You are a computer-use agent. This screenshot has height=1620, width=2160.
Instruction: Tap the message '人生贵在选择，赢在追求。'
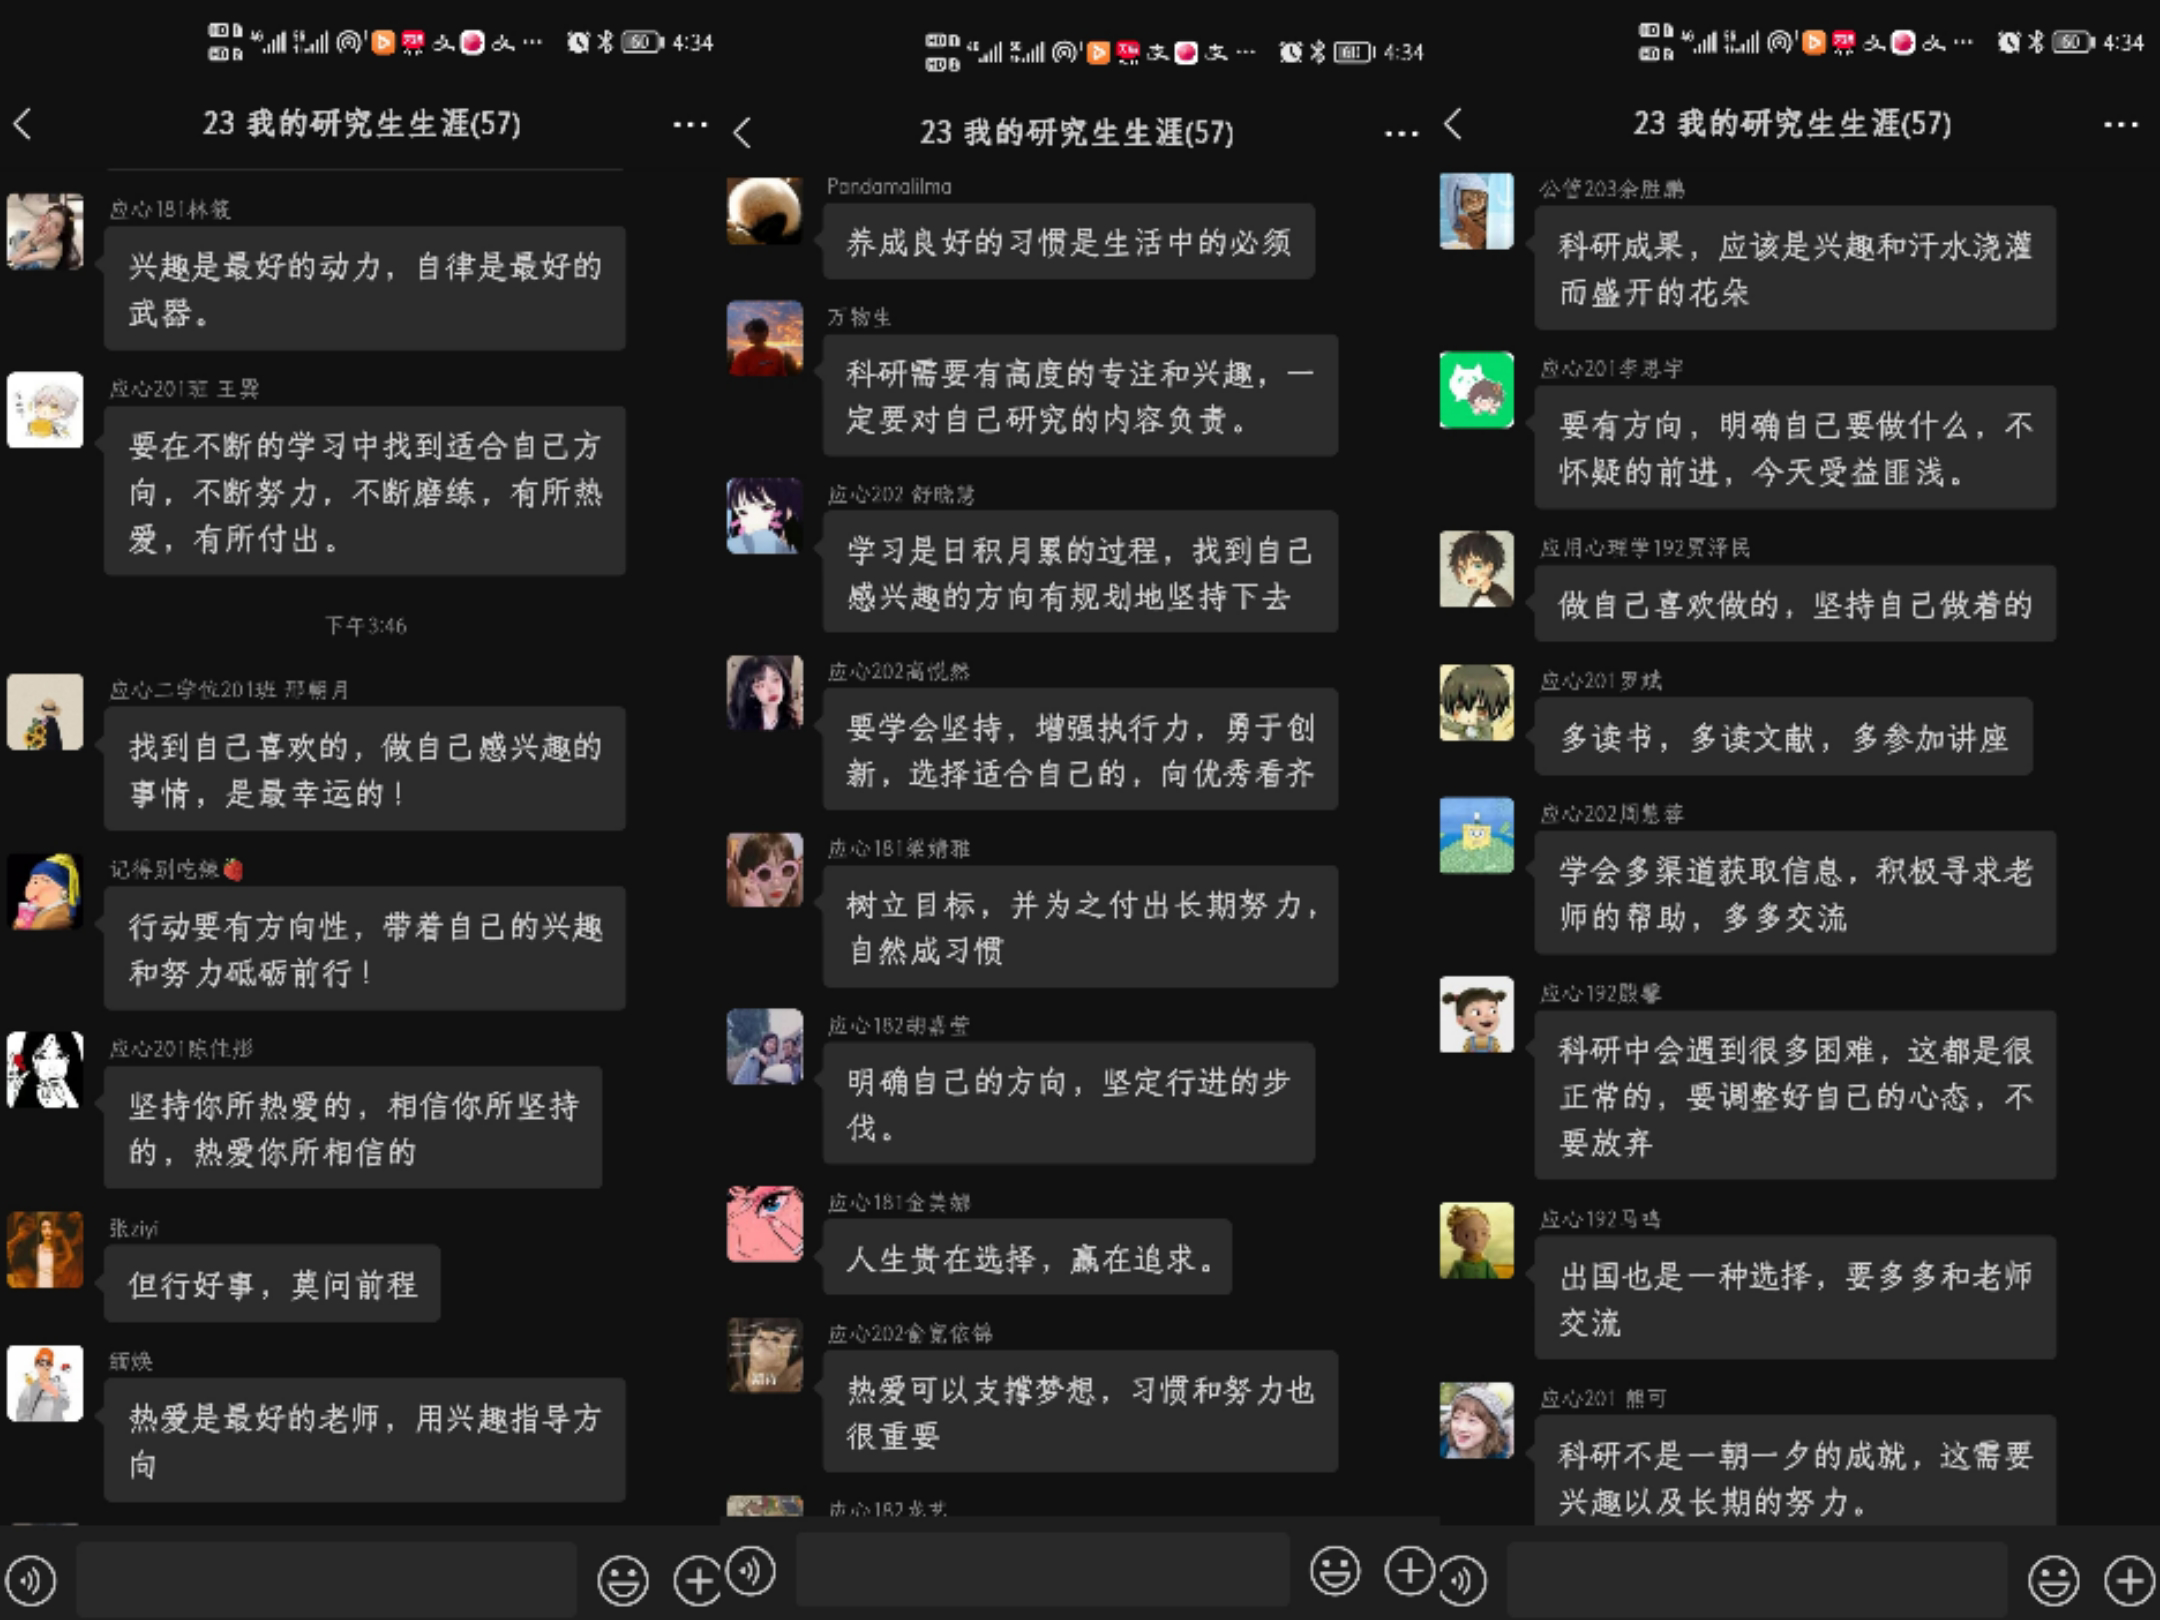[x=1027, y=1258]
